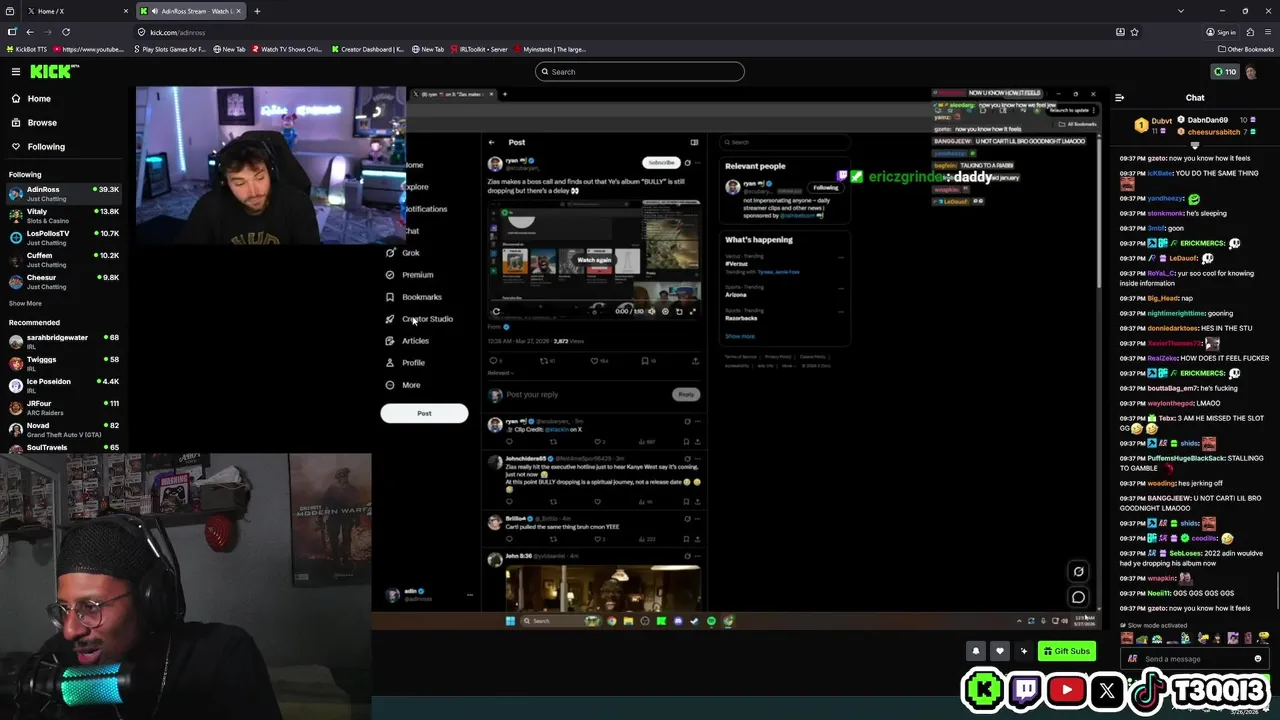Open recommended channel Ice Poseidon
The height and width of the screenshot is (720, 1280).
64,385
